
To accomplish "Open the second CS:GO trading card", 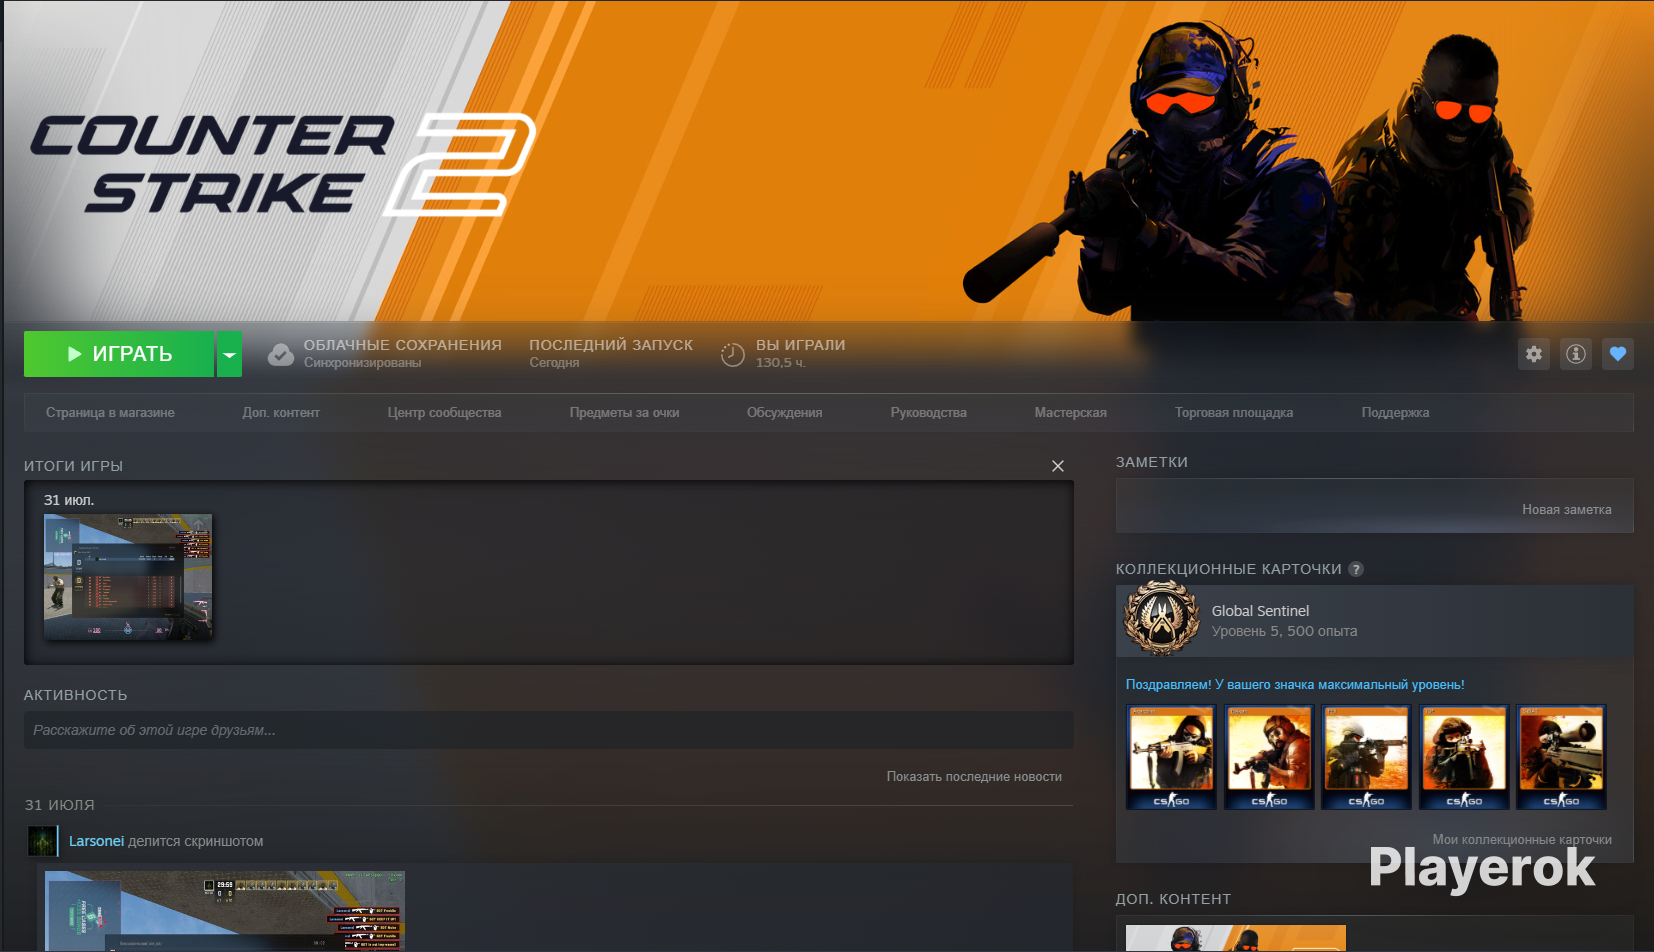I will pyautogui.click(x=1269, y=757).
